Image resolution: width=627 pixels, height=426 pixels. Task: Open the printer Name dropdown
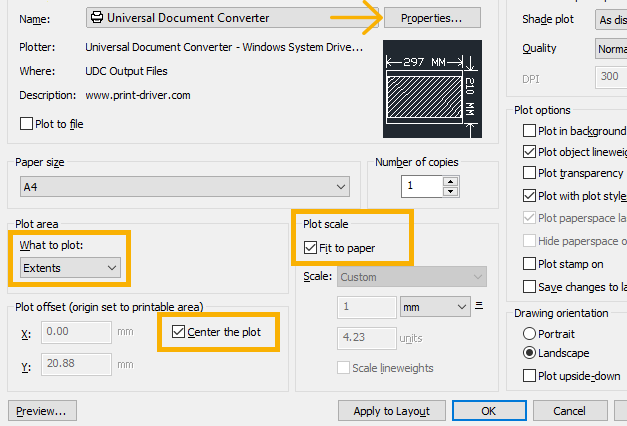pos(232,18)
